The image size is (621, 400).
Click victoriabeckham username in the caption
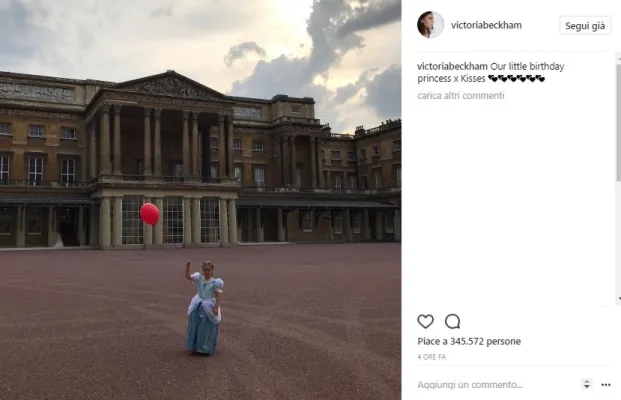452,66
